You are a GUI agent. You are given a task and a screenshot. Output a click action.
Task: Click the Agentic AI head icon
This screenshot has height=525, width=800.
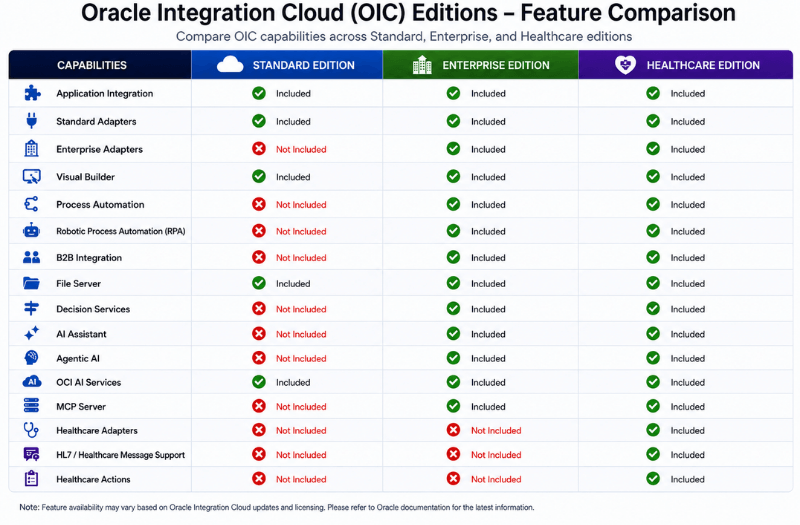32,358
